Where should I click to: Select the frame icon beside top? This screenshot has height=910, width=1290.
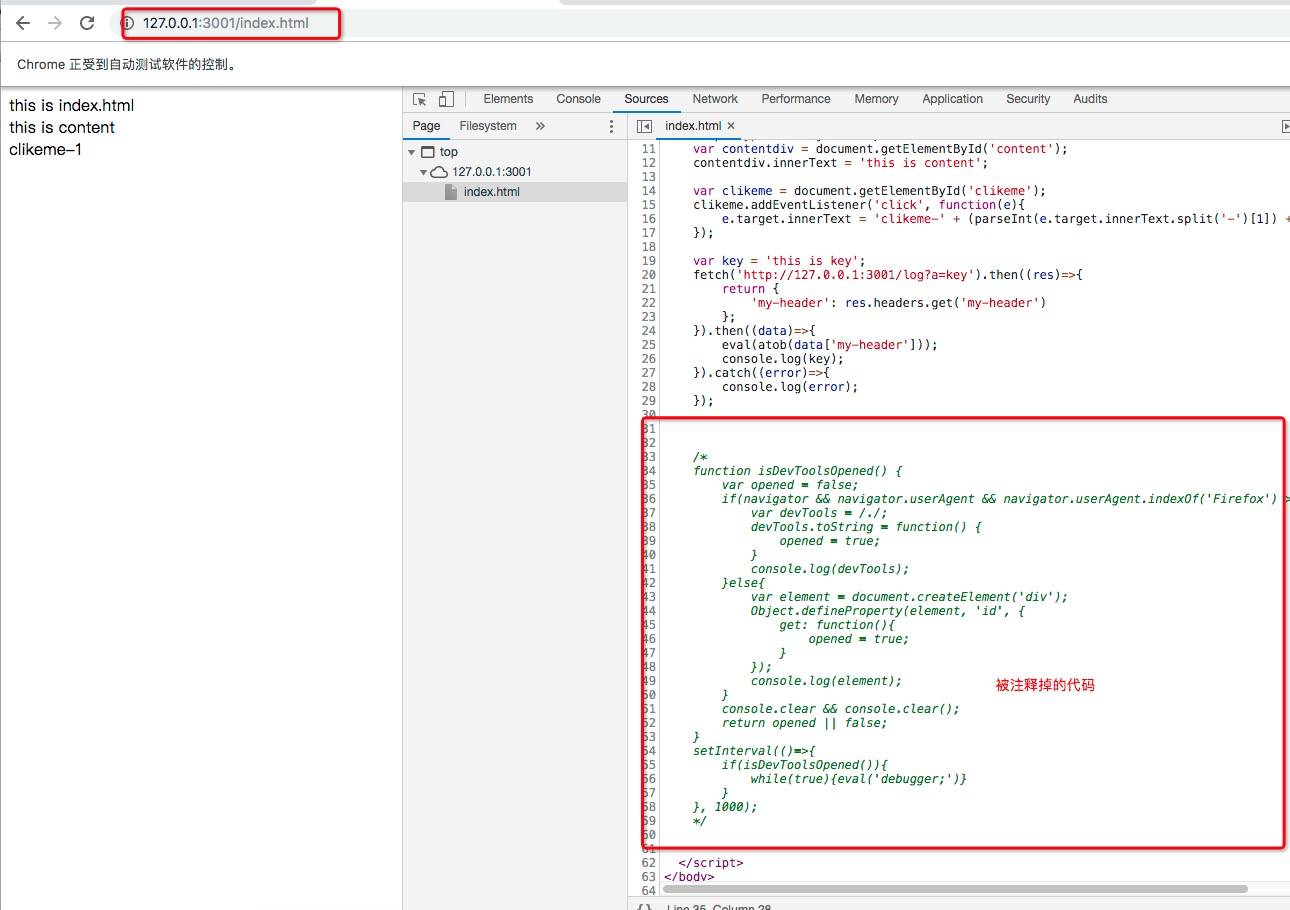(428, 152)
